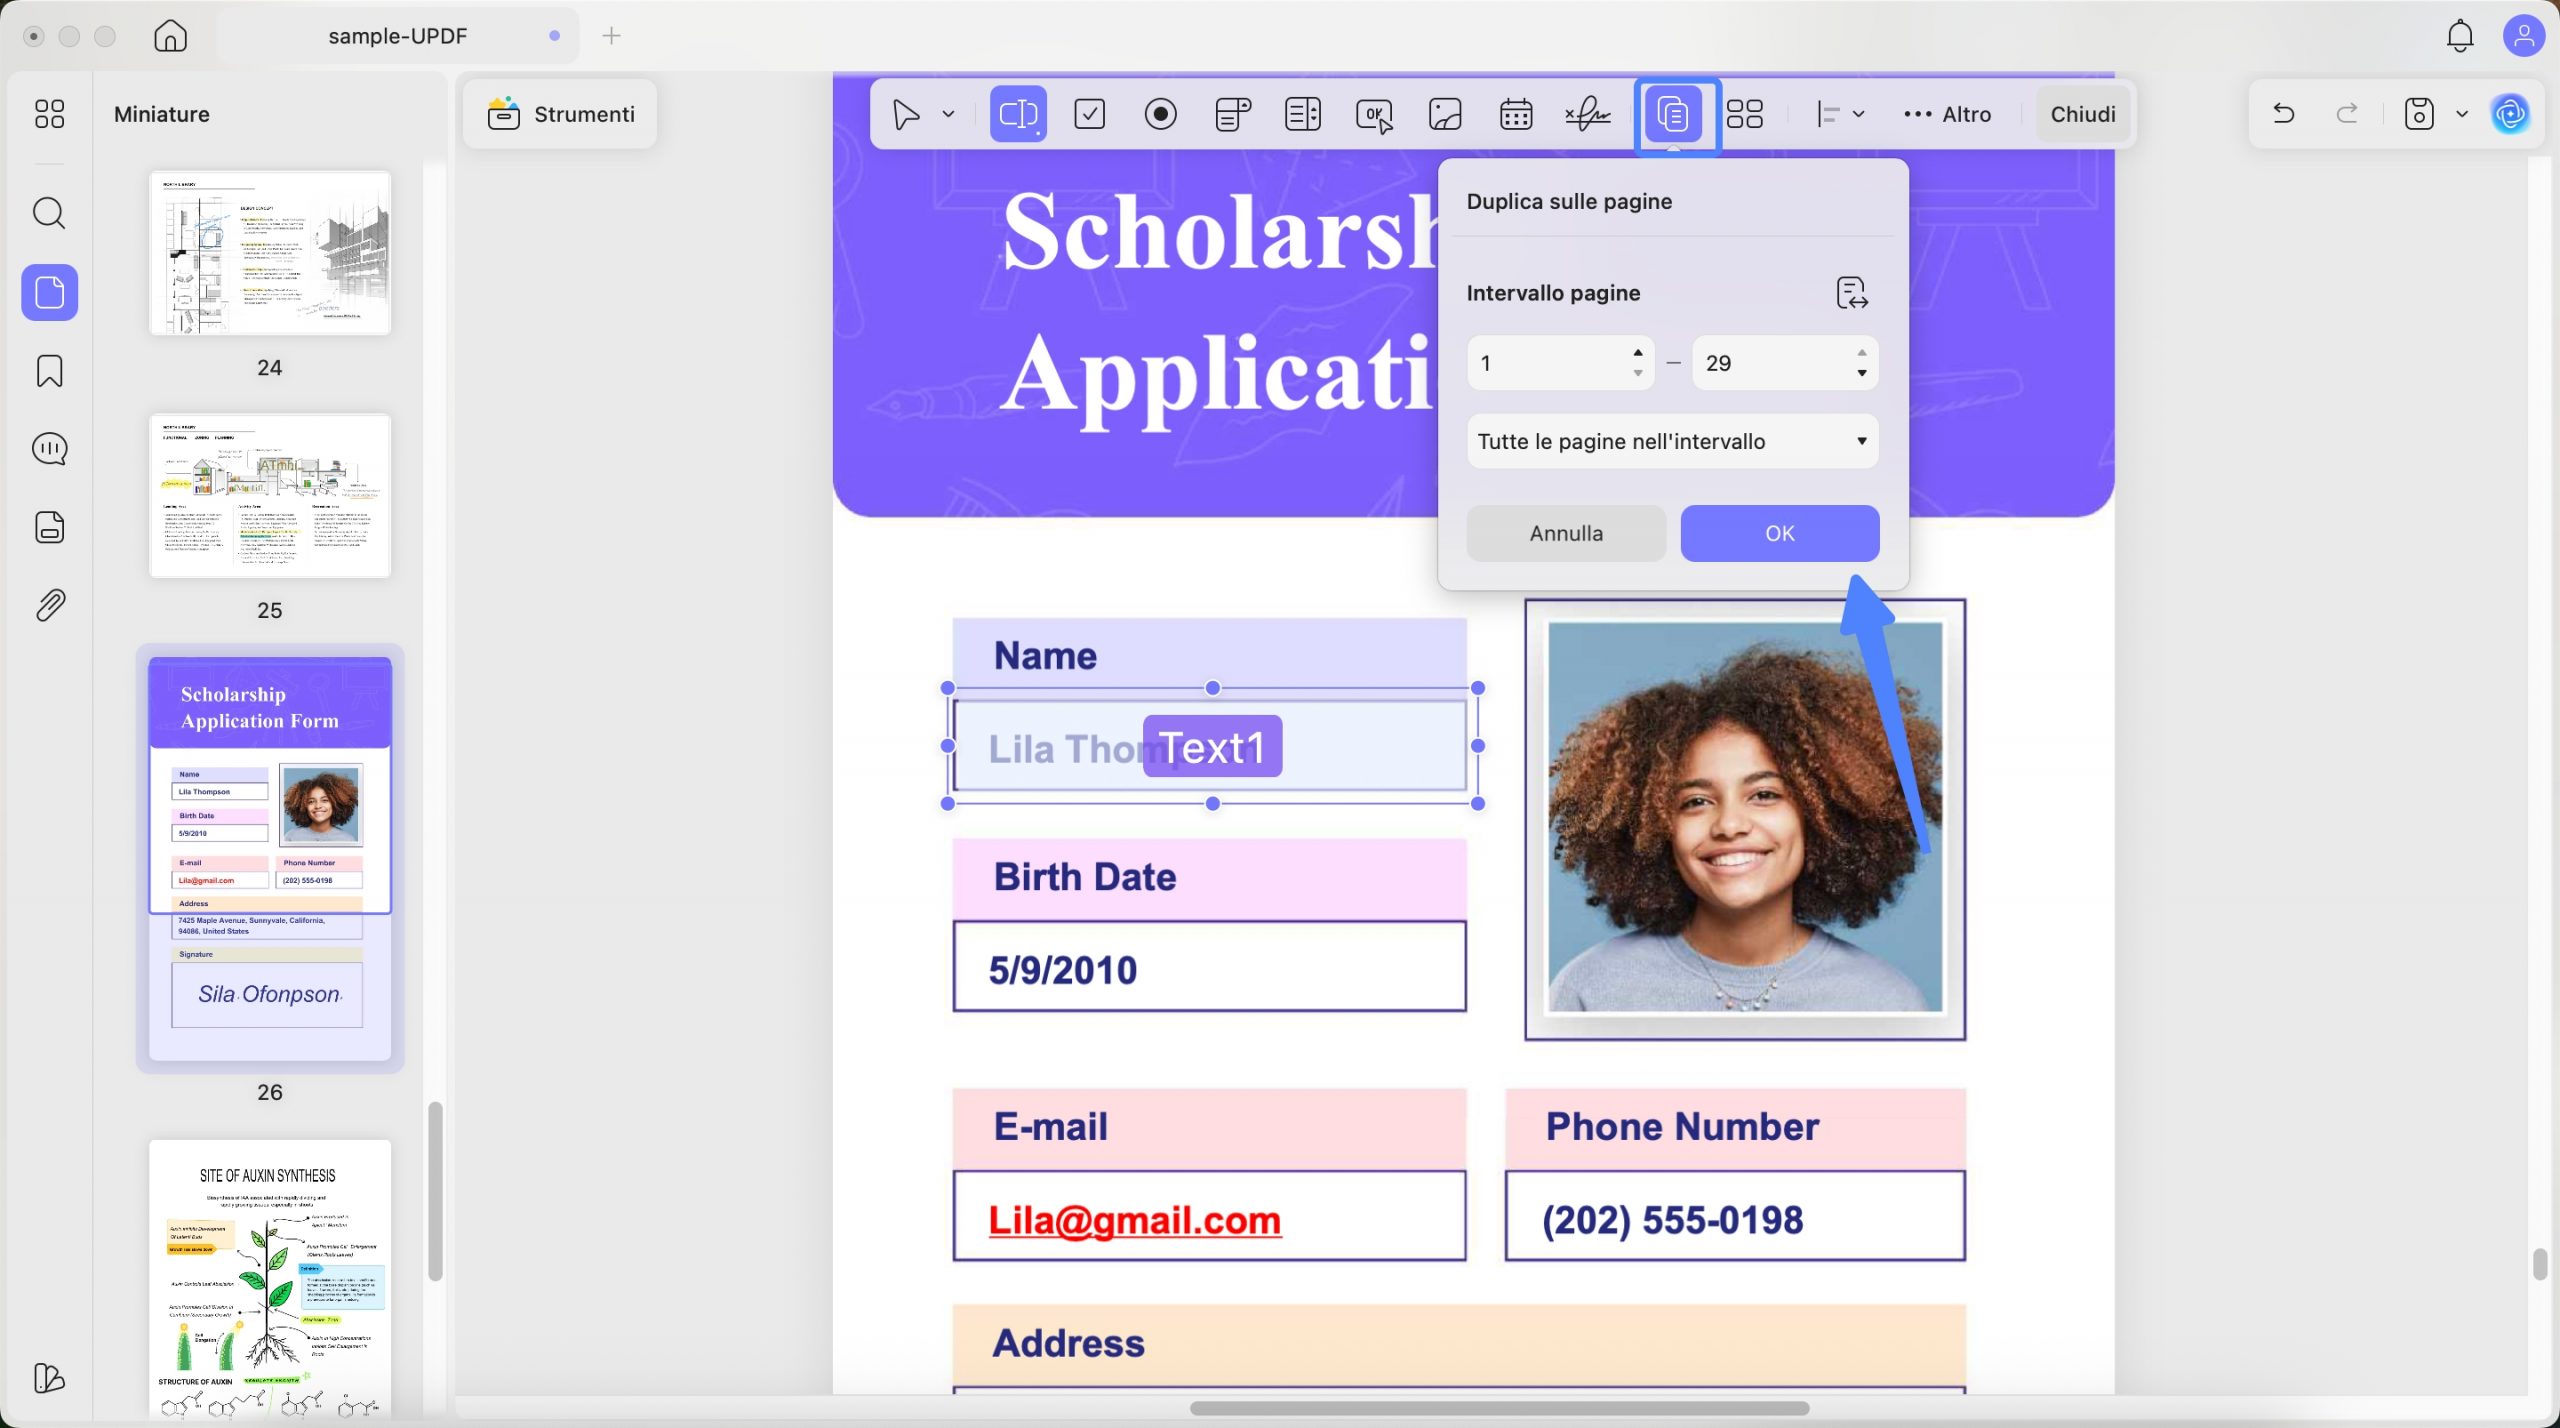2560x1428 pixels.
Task: Click the thumbnails panel vertical scrollbar
Action: [435, 1191]
